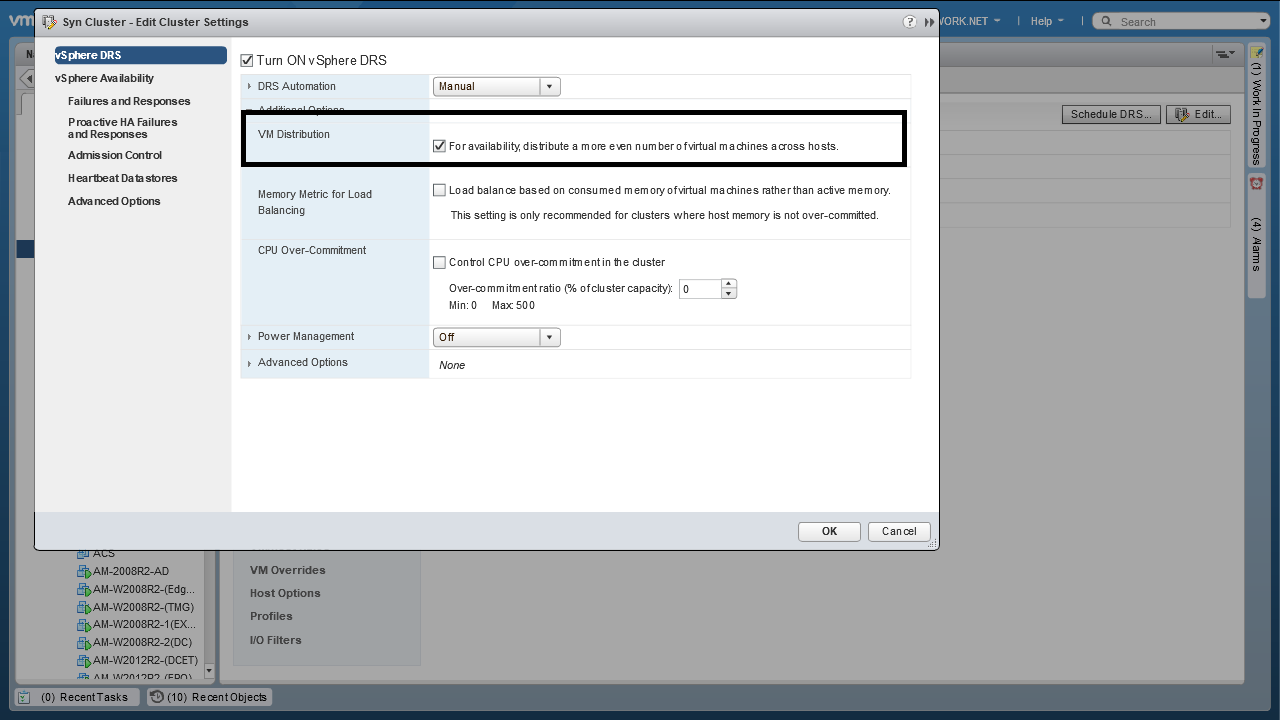Increase over-commitment ratio with up stepper
Image resolution: width=1280 pixels, height=720 pixels.
[x=729, y=284]
